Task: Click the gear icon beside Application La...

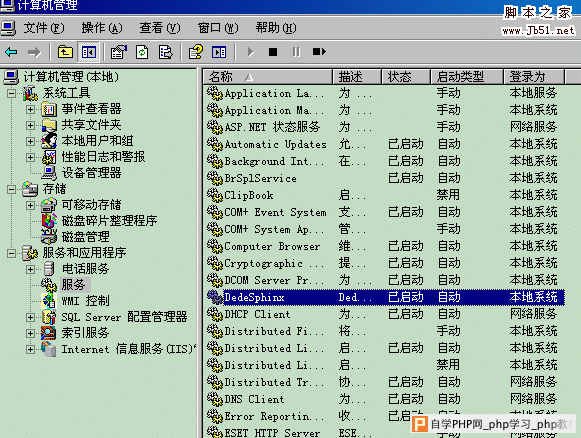Action: [215, 93]
